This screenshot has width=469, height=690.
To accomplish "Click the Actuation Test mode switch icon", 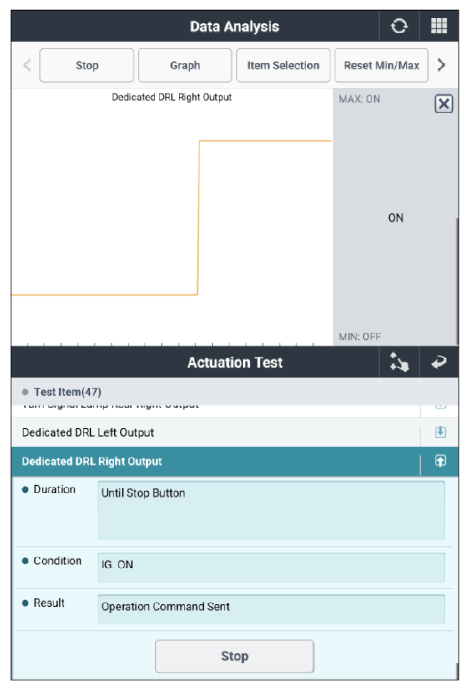I will (x=399, y=362).
